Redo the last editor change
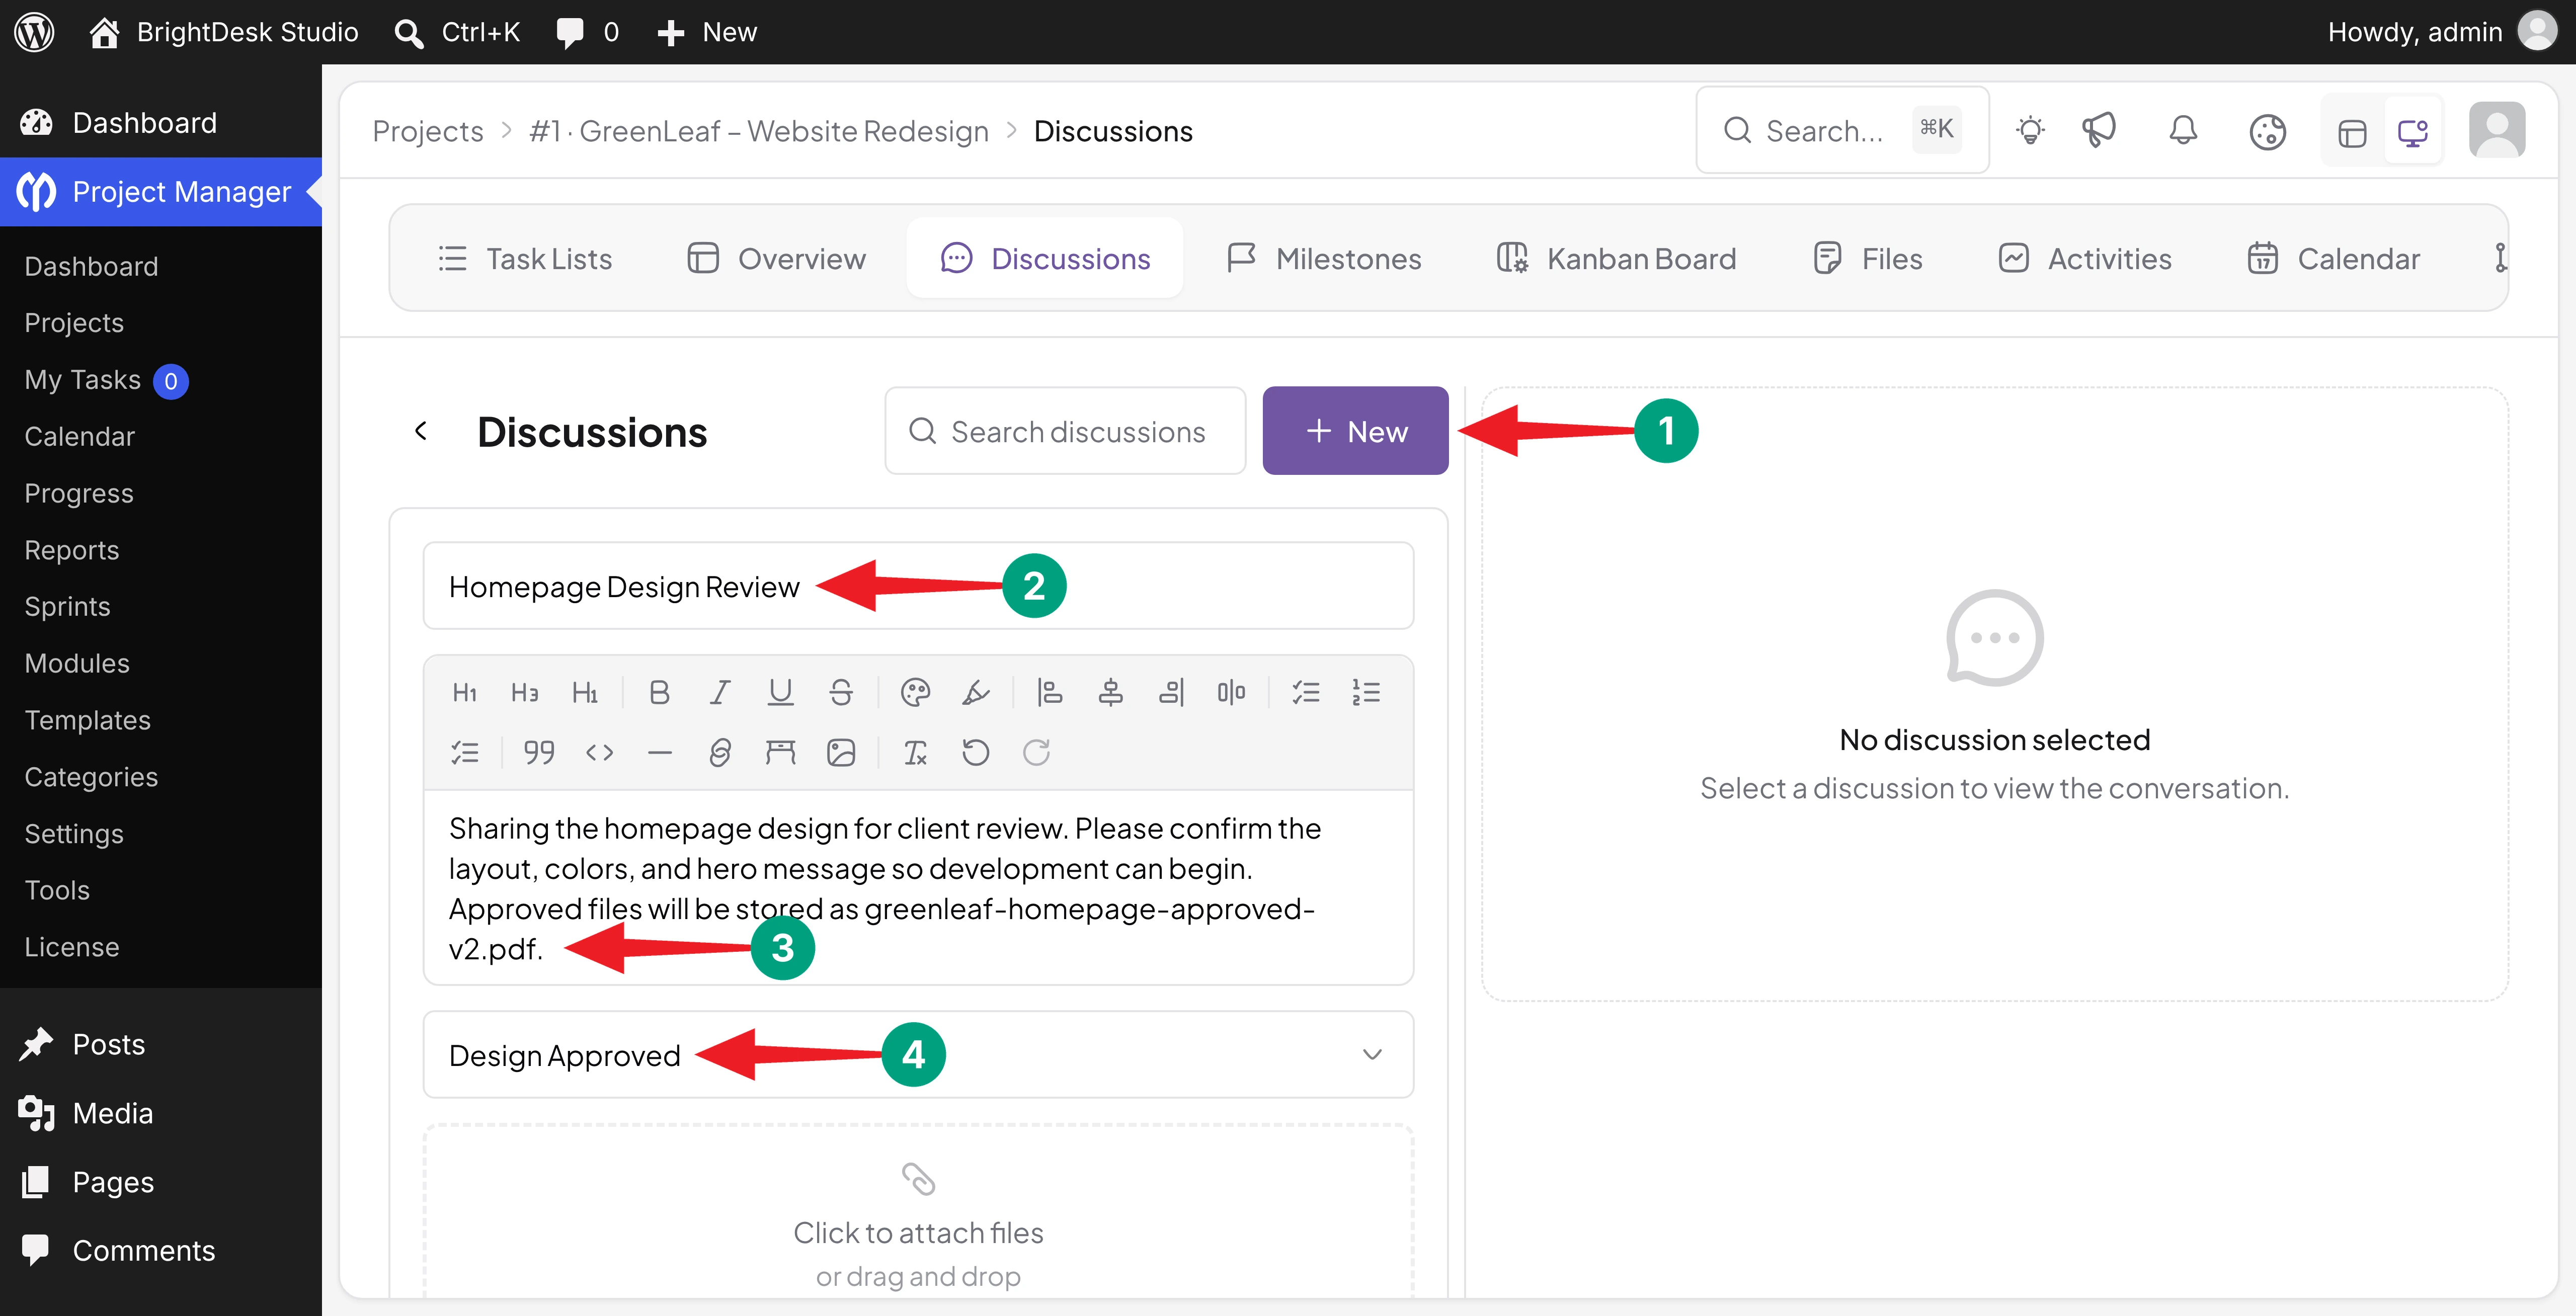Screen dimensions: 2576x1316 pos(1036,752)
